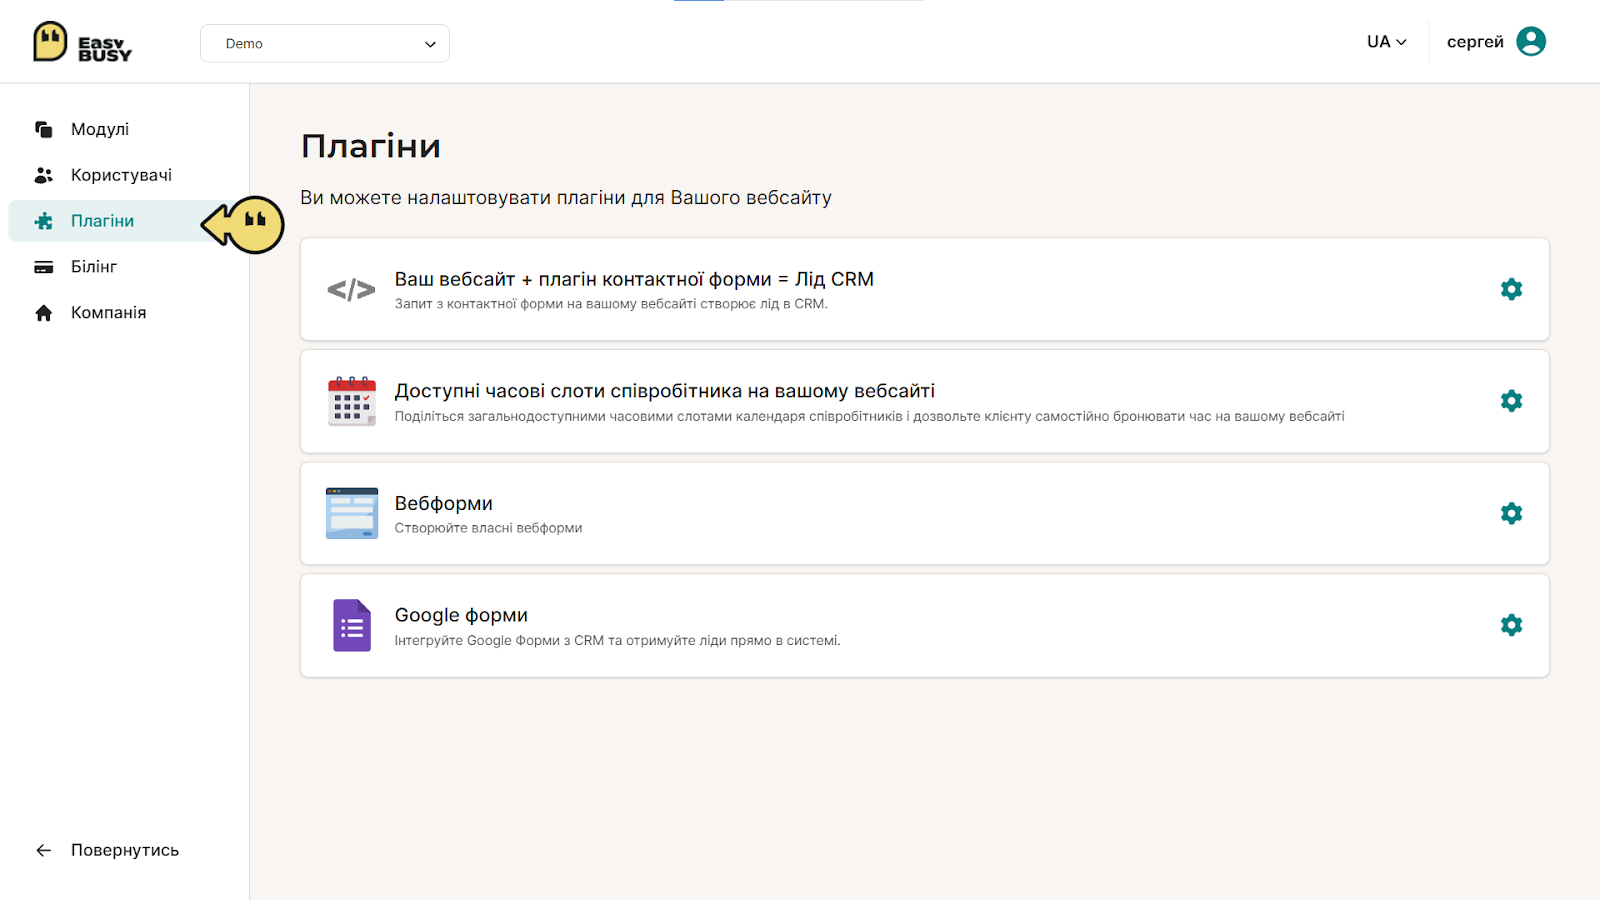Click the user avatar icon
This screenshot has height=900, width=1600.
click(1531, 41)
